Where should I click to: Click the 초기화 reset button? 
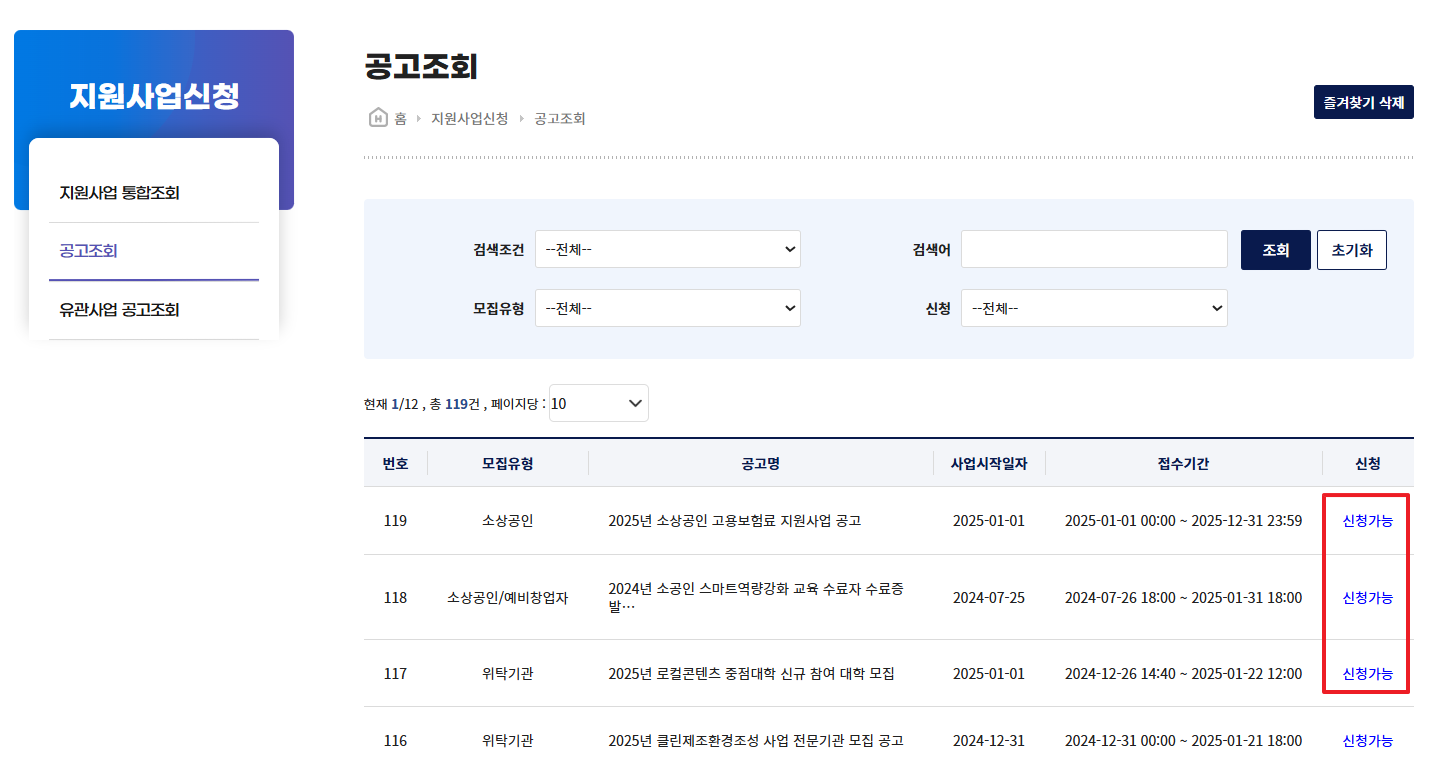[x=1351, y=249]
